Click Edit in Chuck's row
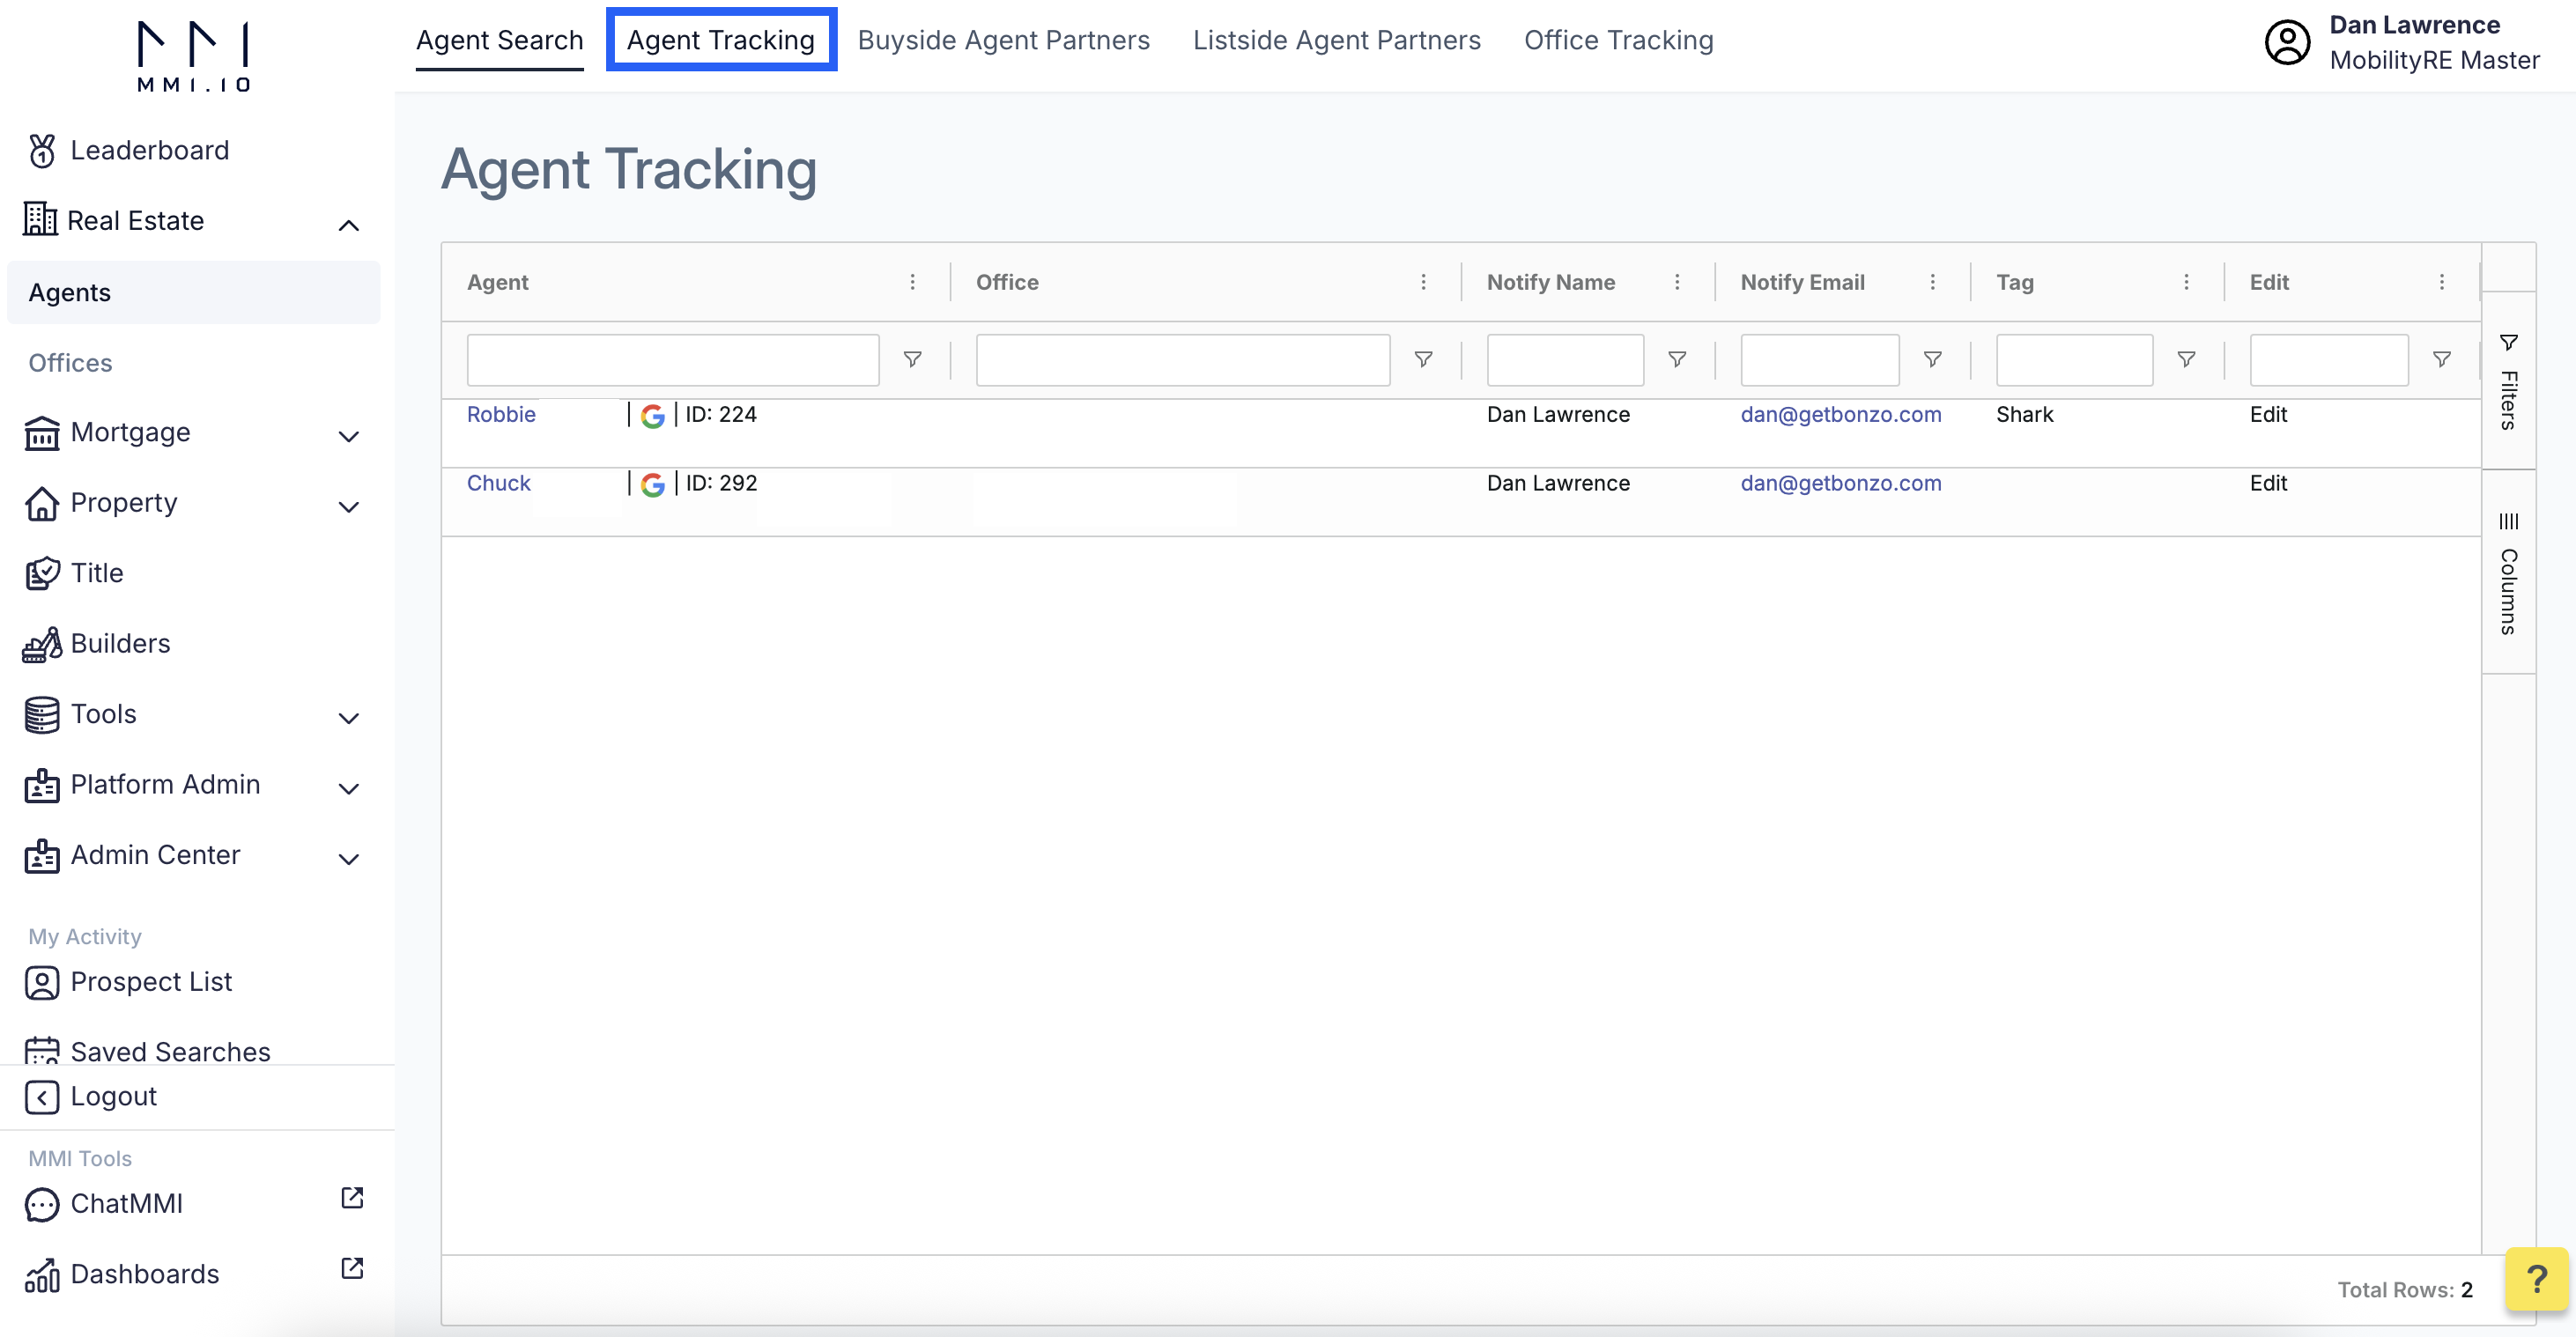 point(2268,483)
